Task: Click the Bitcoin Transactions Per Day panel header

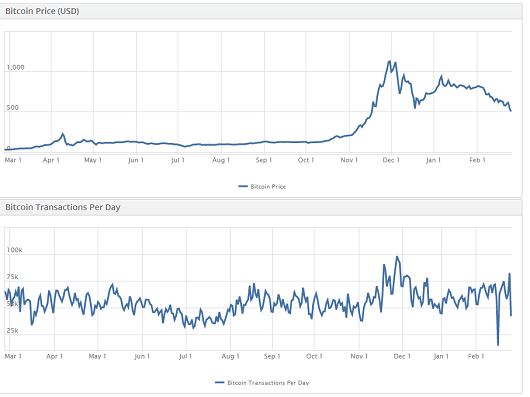Action: (261, 207)
